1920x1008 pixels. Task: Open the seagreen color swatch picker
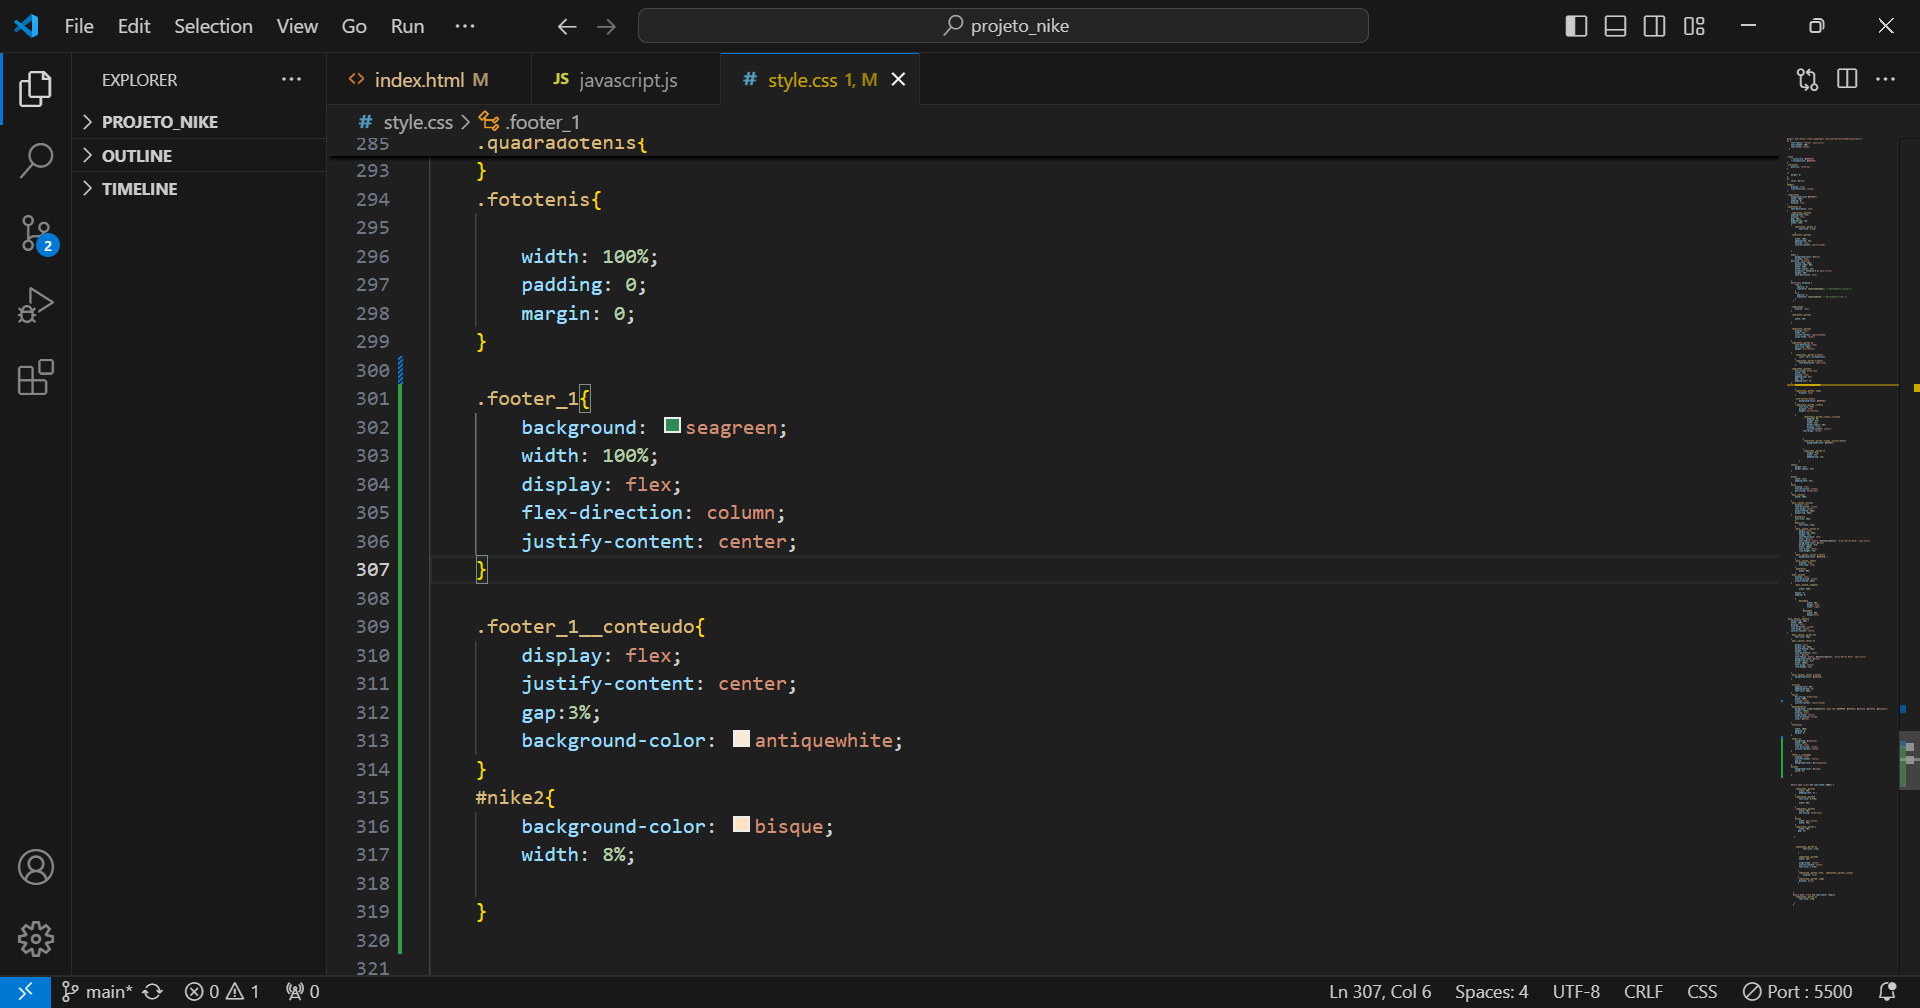coord(672,426)
